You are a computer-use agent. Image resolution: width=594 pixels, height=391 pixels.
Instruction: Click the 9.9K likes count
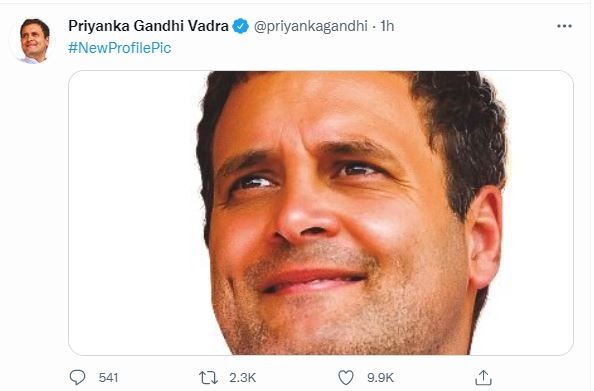pyautogui.click(x=380, y=378)
